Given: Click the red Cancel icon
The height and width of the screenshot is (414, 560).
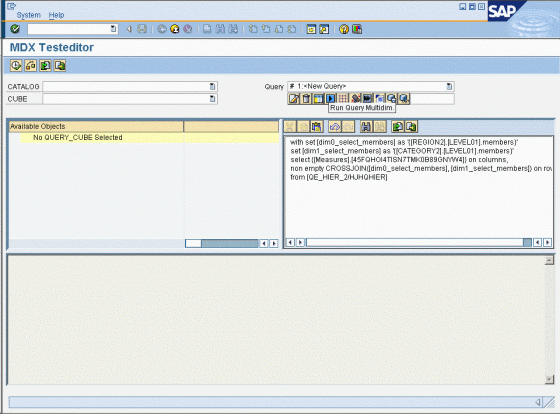Looking at the screenshot, I should point(188,29).
